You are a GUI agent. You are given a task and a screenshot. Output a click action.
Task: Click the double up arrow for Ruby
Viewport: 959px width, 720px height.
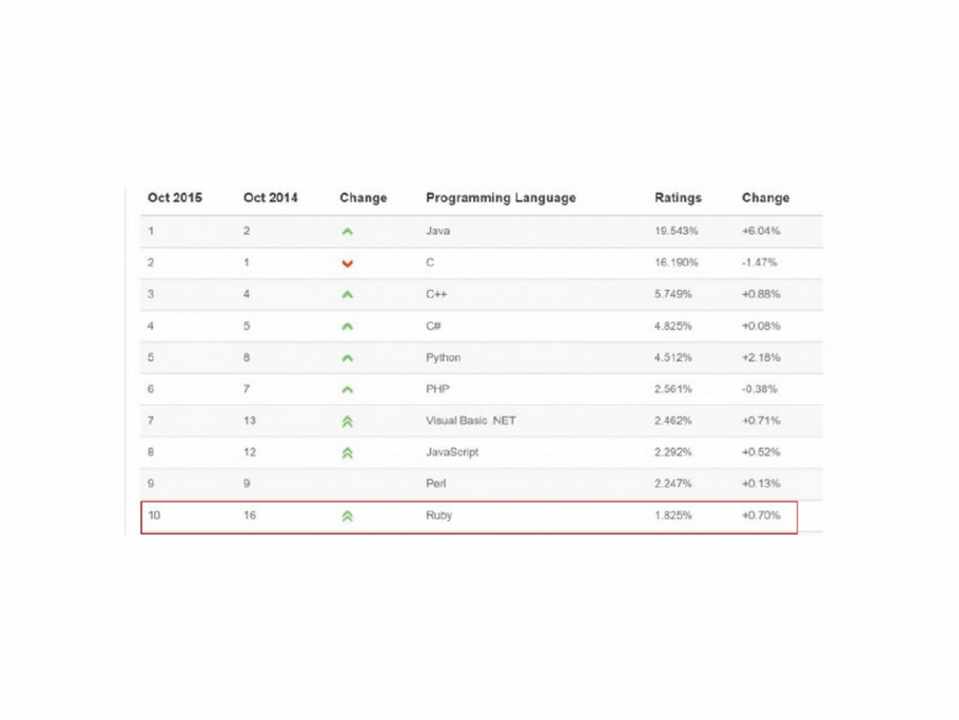pyautogui.click(x=347, y=516)
